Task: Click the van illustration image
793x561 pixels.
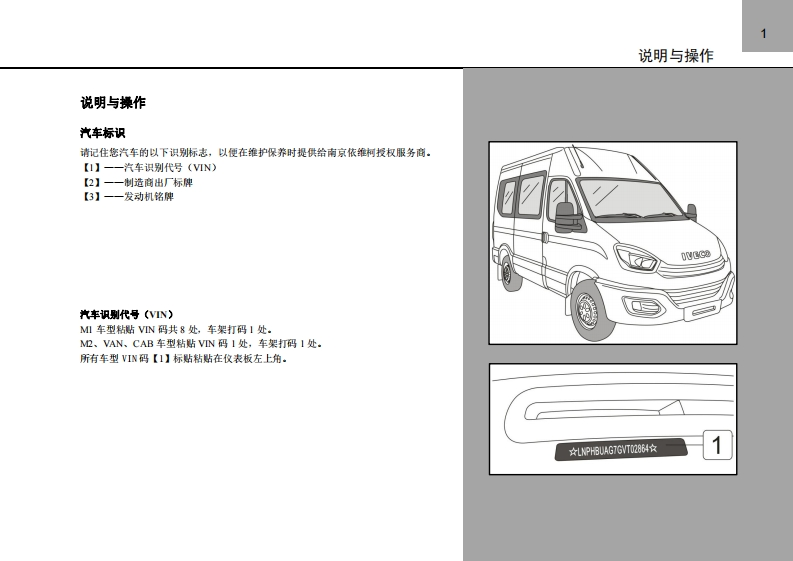Action: (x=612, y=244)
